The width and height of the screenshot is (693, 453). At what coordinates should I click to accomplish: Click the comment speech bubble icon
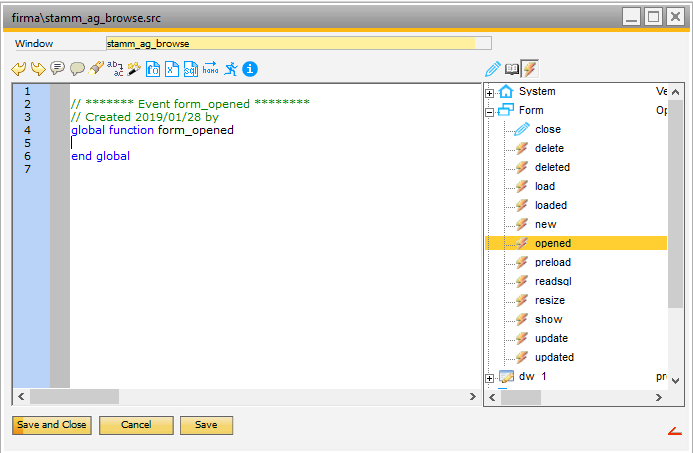pyautogui.click(x=57, y=69)
